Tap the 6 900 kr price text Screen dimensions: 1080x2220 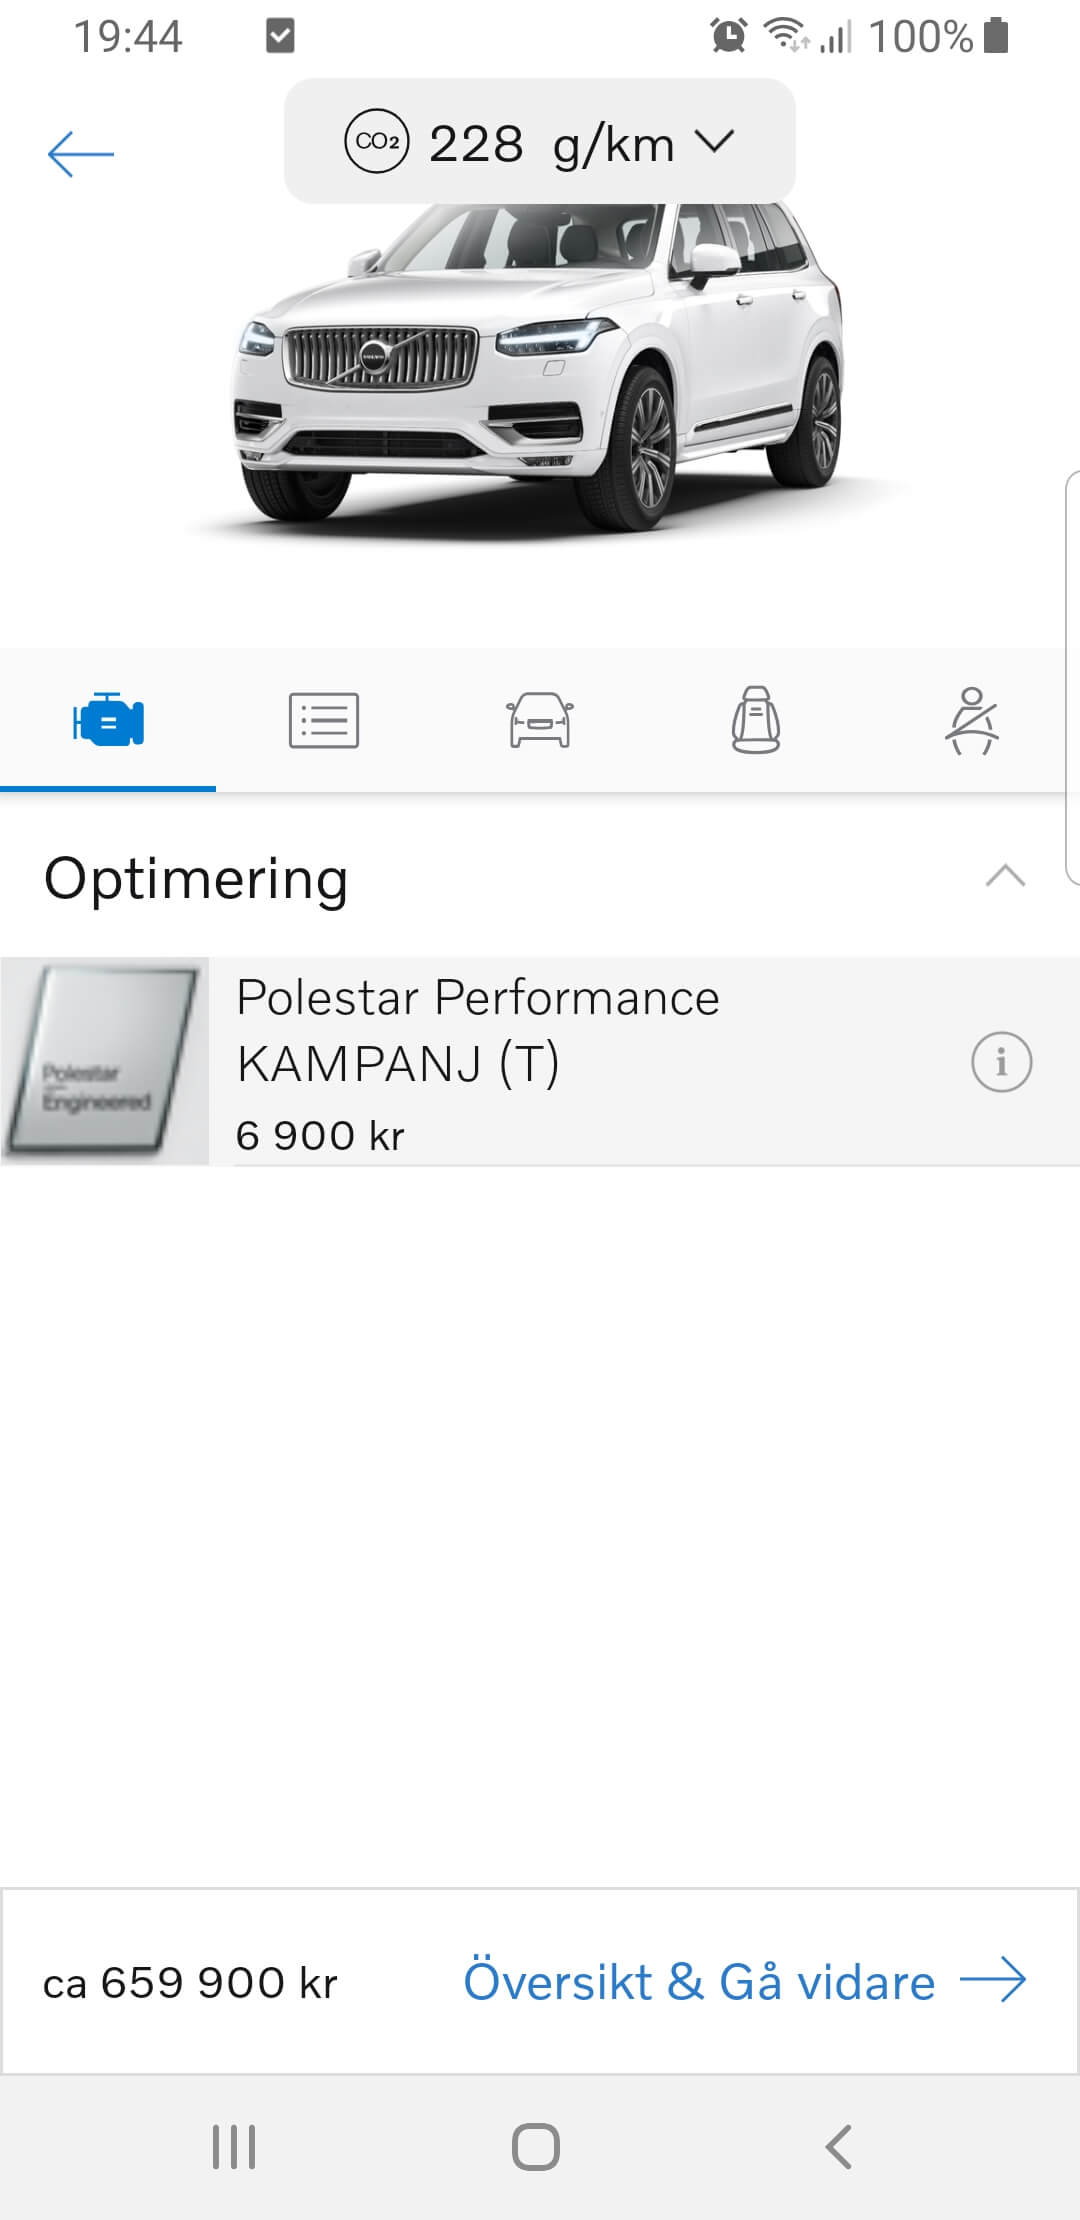click(x=320, y=1136)
